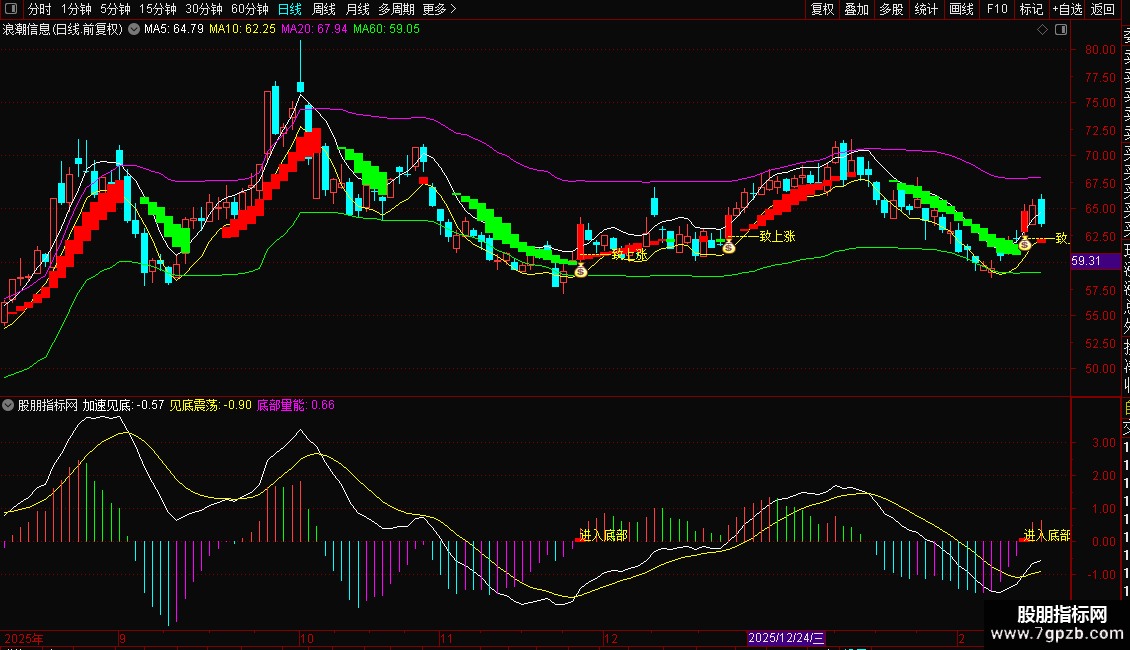The height and width of the screenshot is (650, 1130).
Task: Switch to 分时 intraday view
Action: (x=40, y=9)
